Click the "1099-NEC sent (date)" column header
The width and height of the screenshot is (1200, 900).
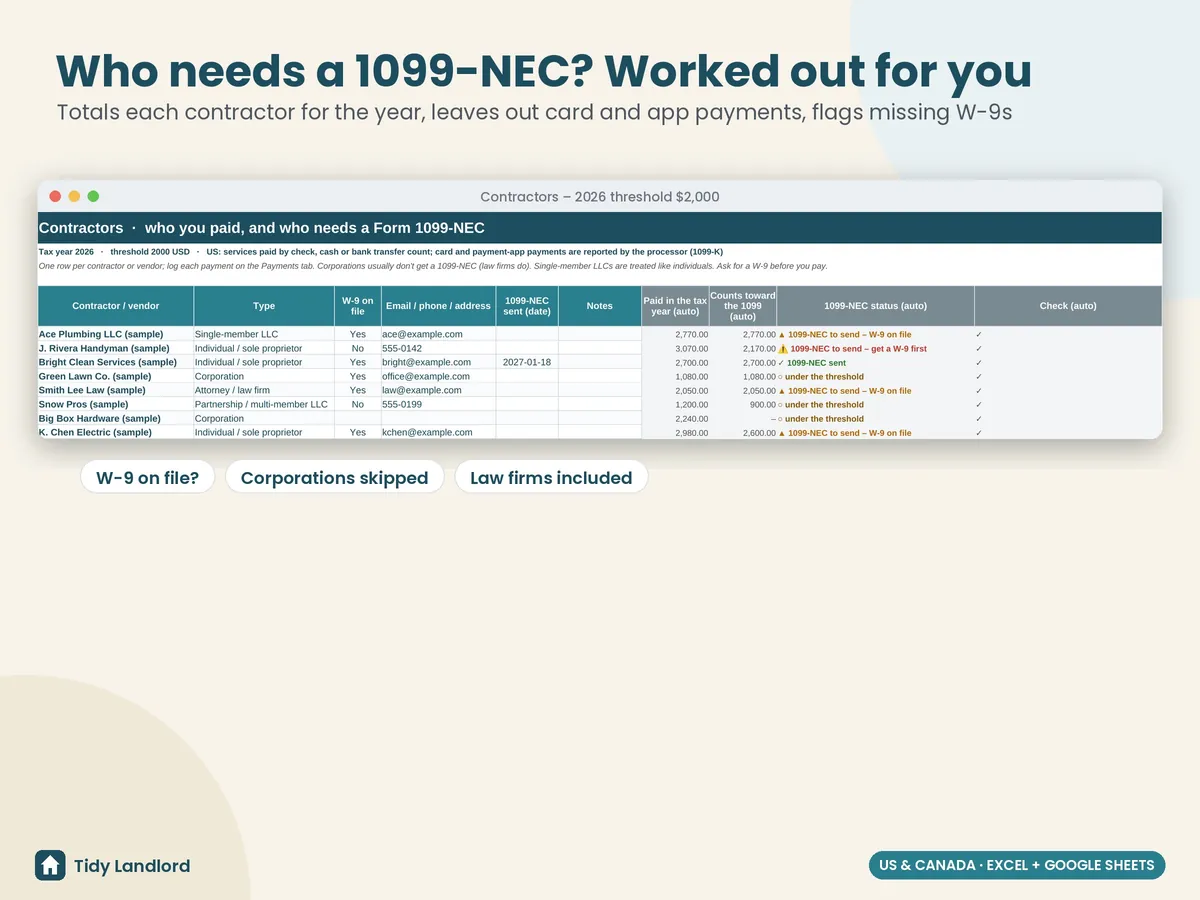coord(527,306)
